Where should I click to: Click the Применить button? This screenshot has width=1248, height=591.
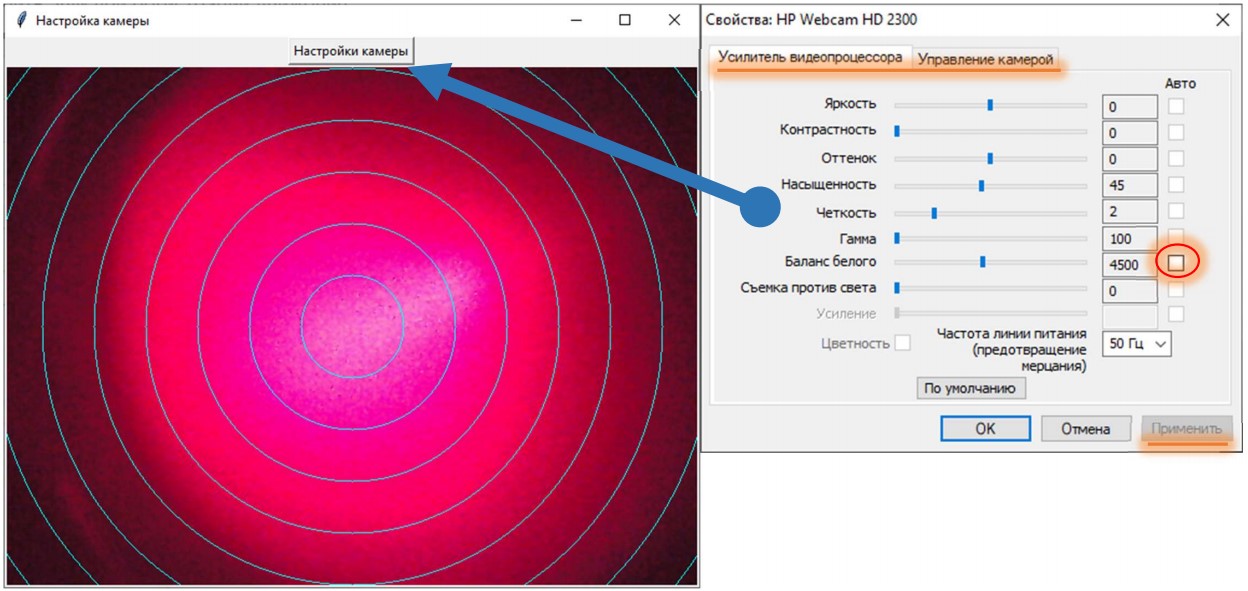coord(1187,429)
